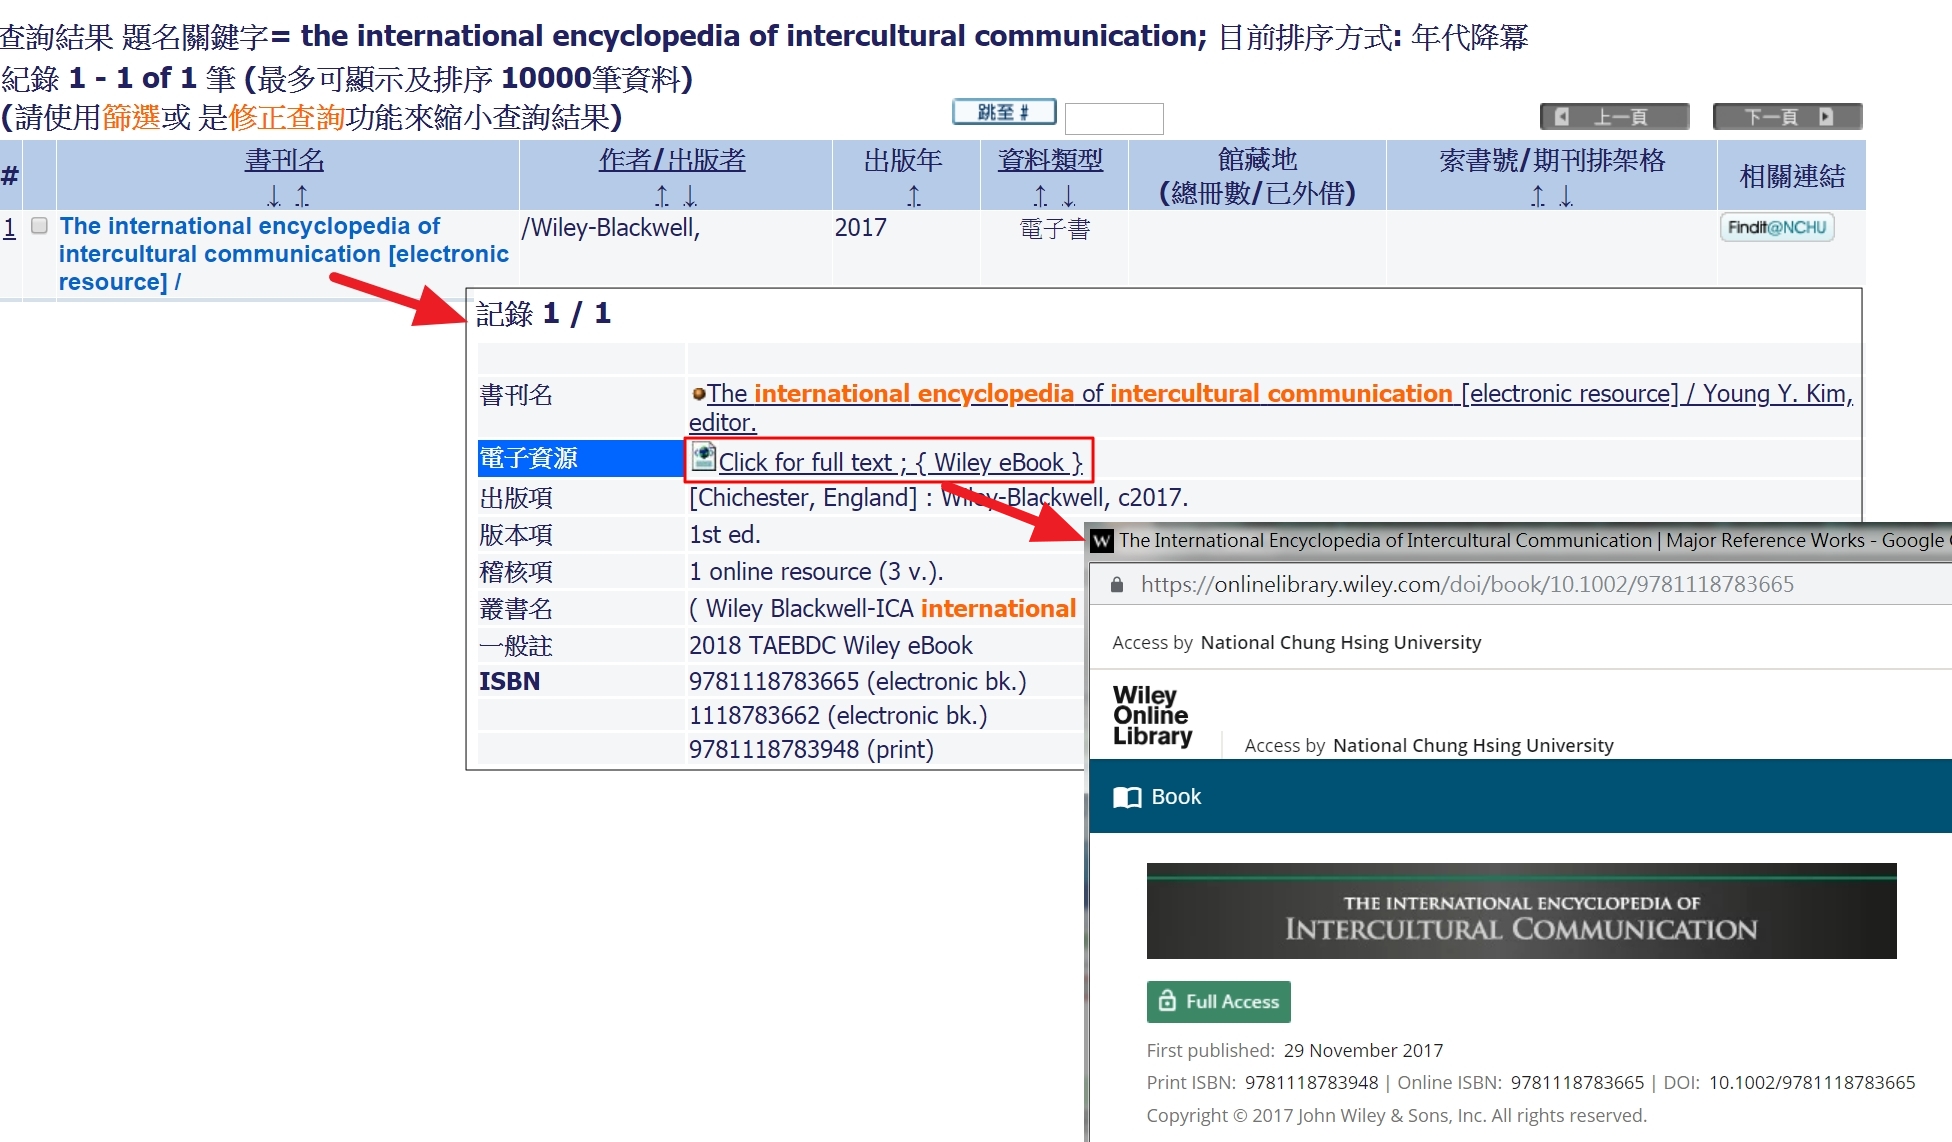Click Access by National Chung Hsing University beside logo
The height and width of the screenshot is (1142, 1952).
pos(1429,745)
